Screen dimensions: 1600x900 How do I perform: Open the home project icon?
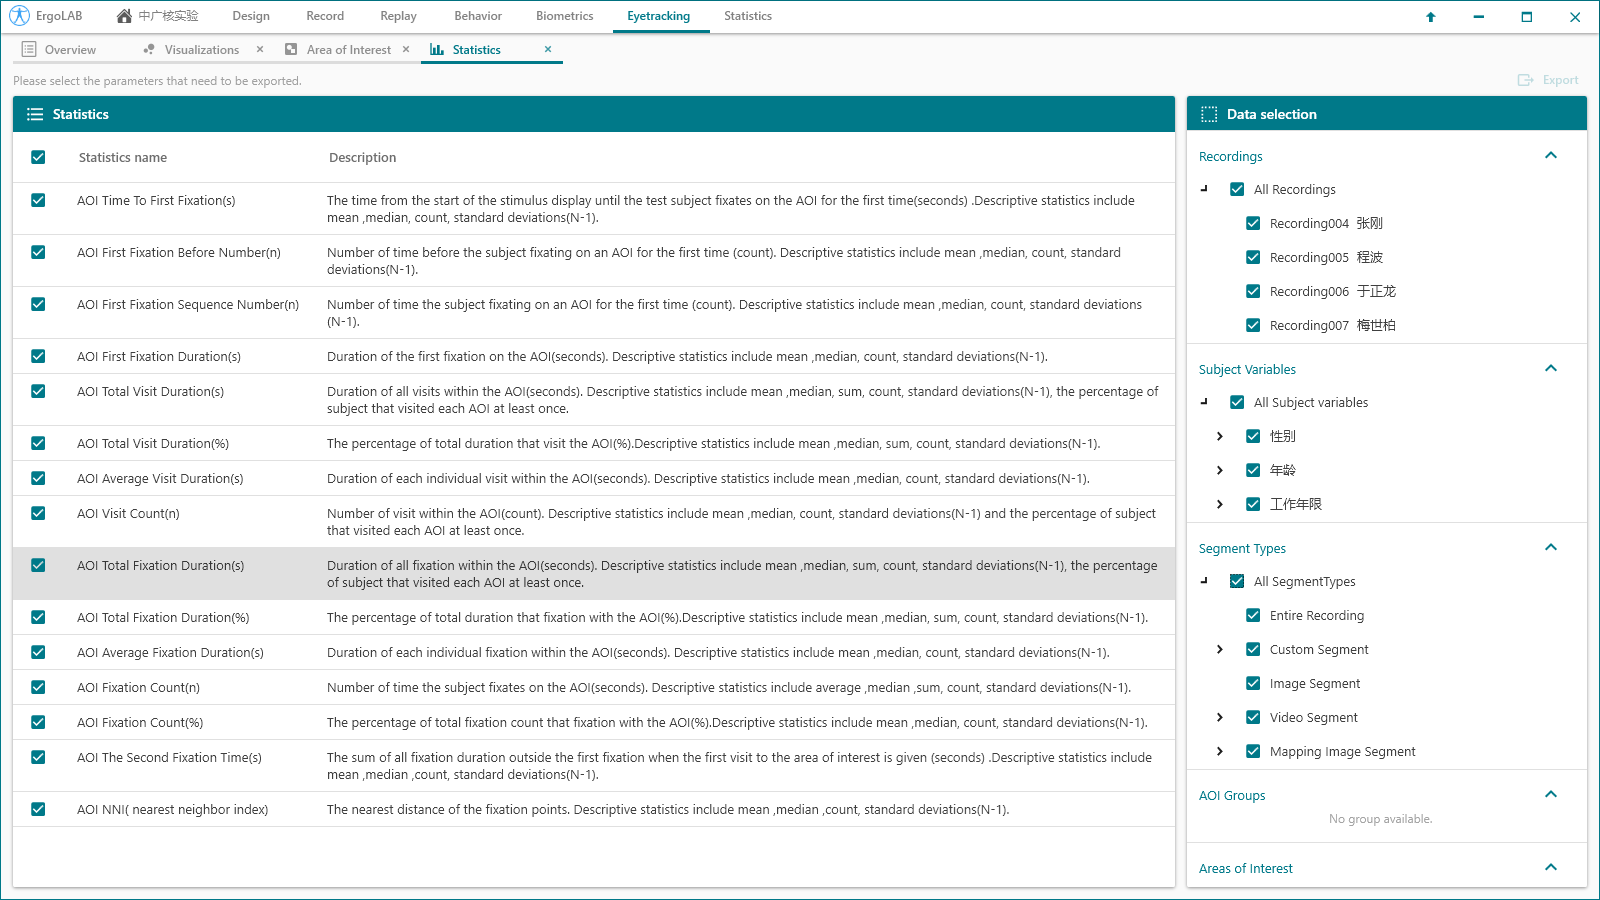(x=124, y=16)
